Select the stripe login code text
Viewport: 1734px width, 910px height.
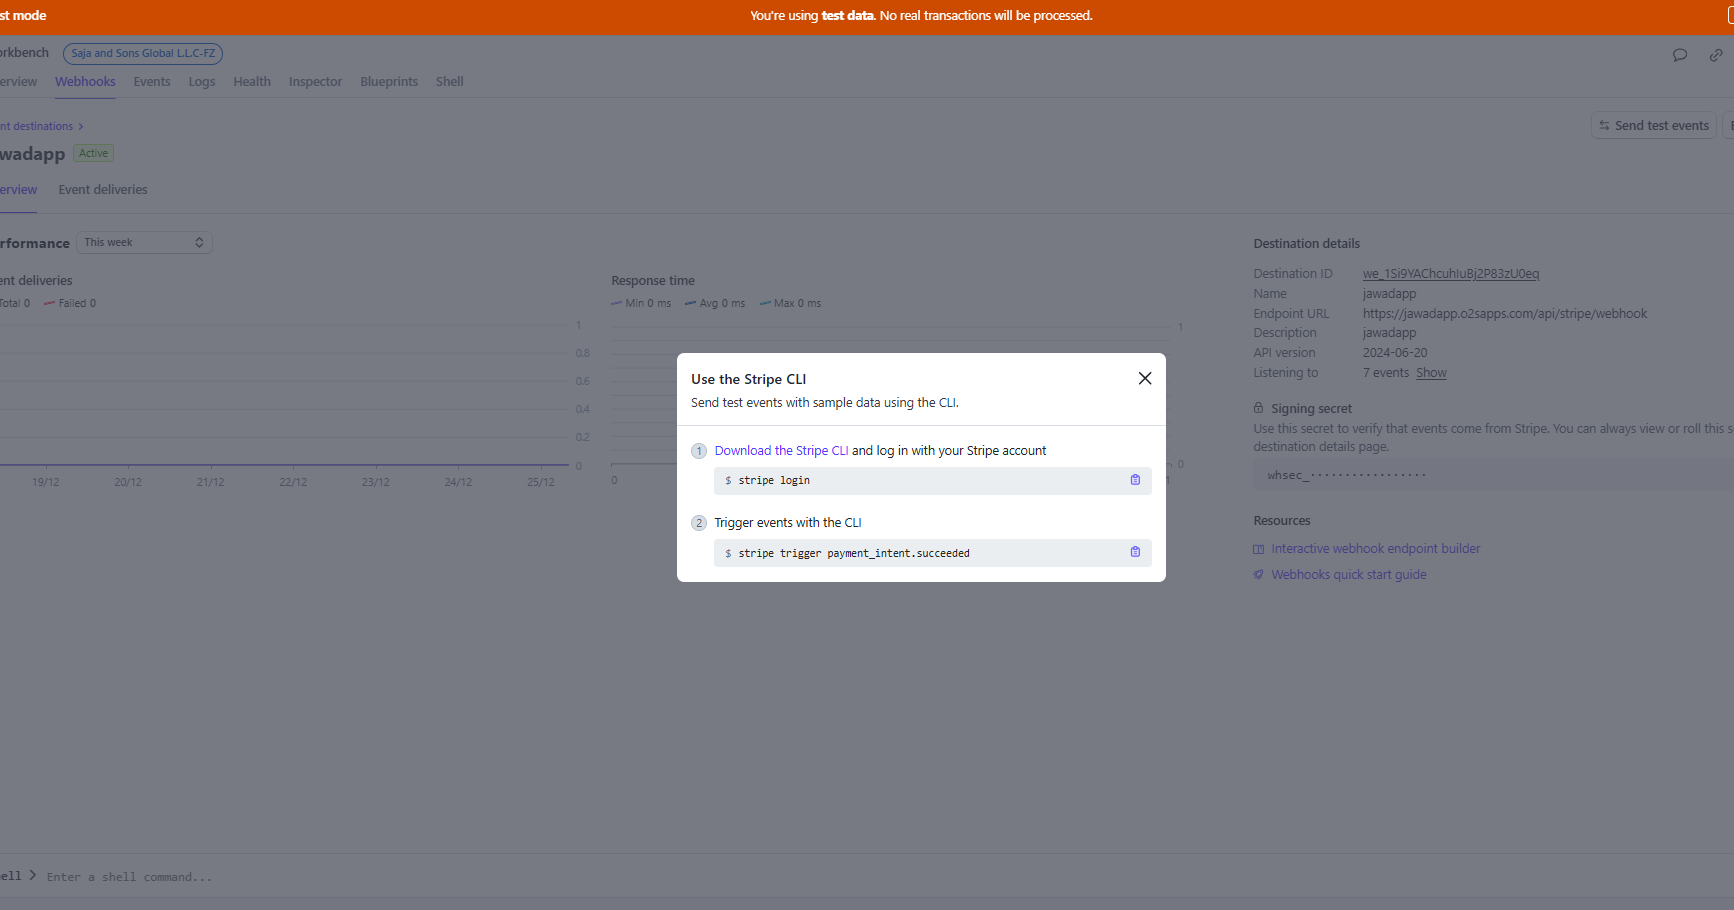774,481
